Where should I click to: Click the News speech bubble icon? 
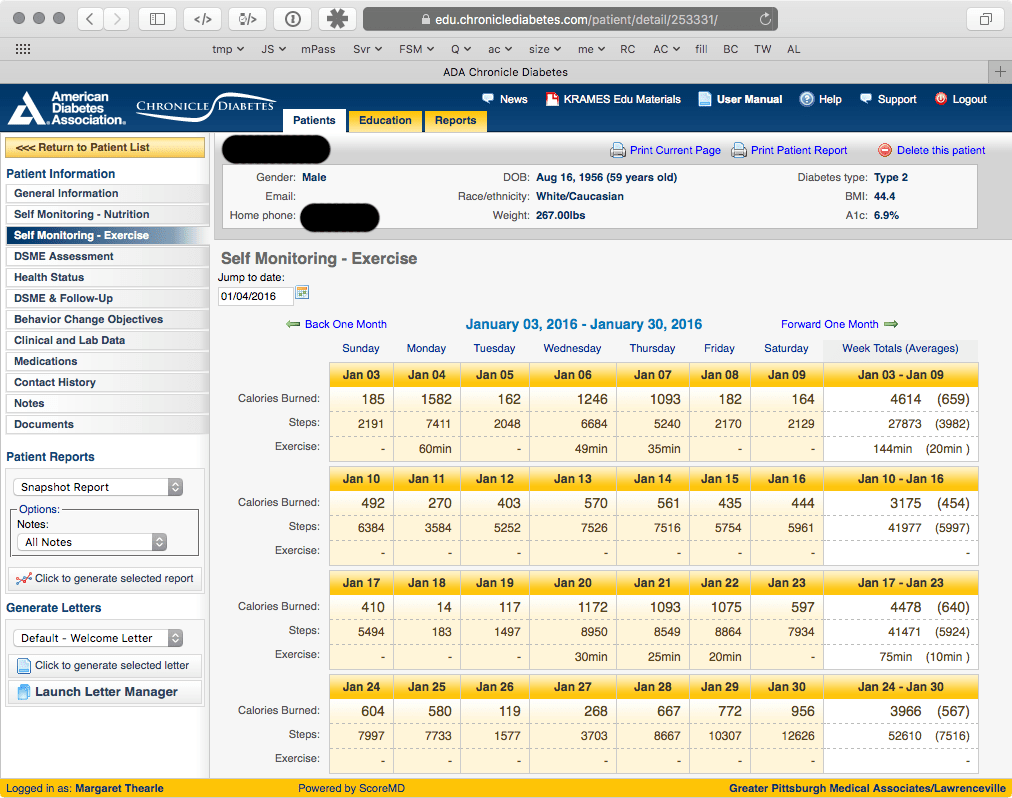(x=488, y=99)
